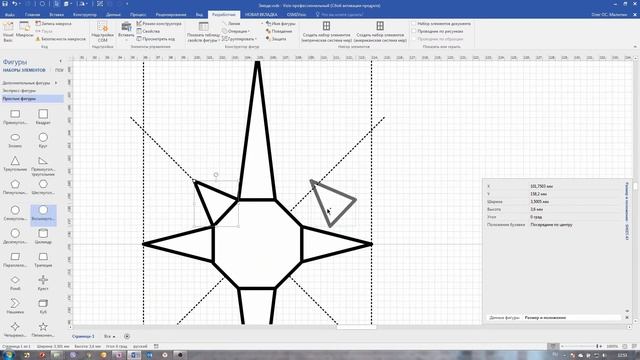Open the Операции dropdown

(236, 31)
